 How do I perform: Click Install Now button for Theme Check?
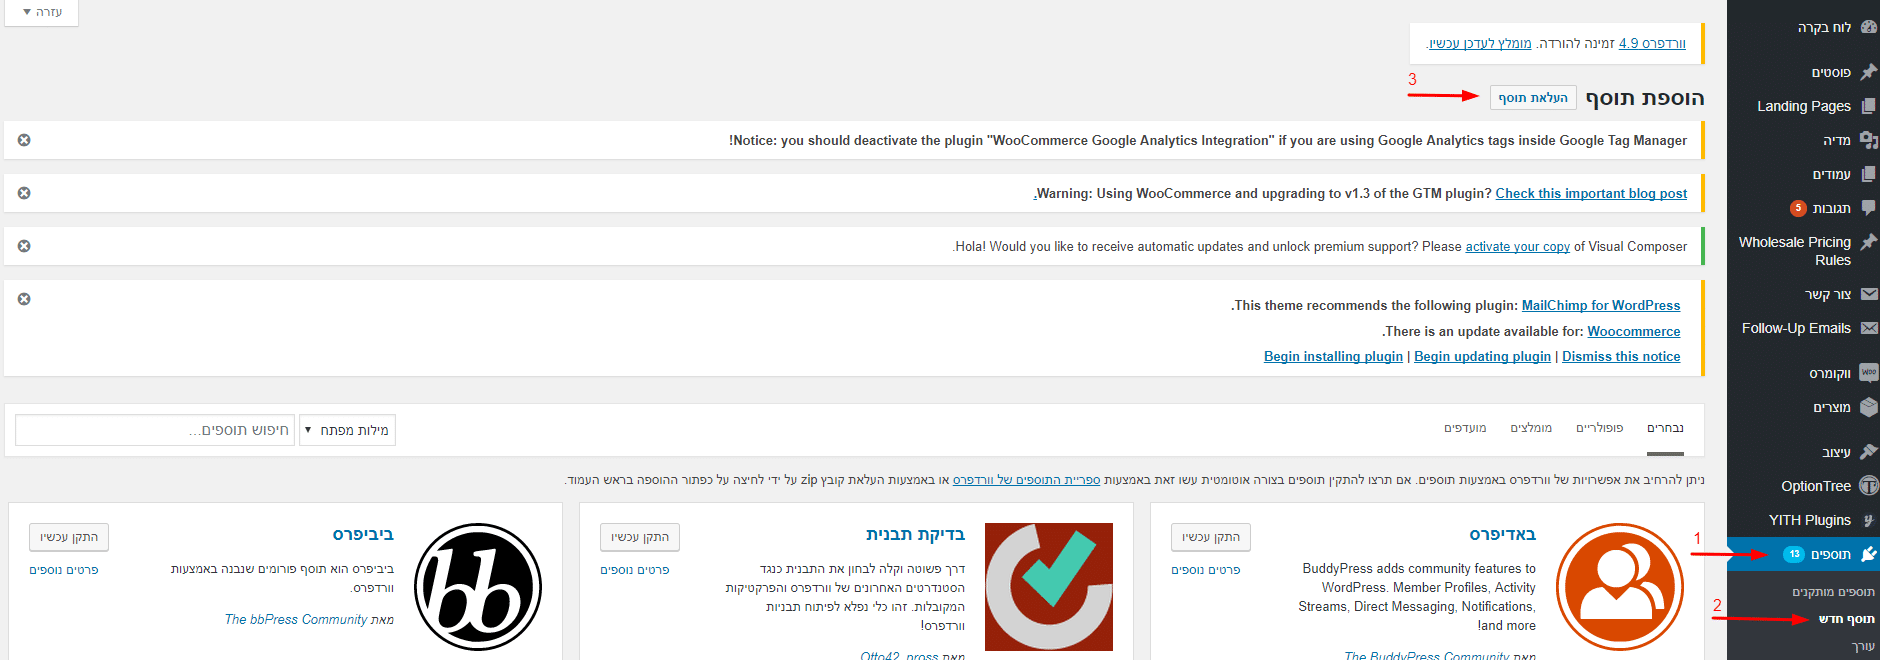pyautogui.click(x=640, y=537)
